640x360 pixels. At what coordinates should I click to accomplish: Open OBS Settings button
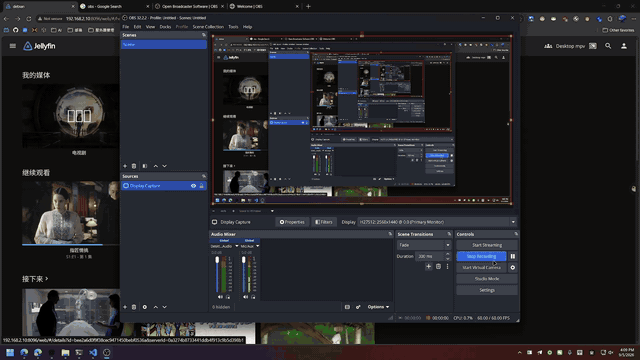(487, 290)
